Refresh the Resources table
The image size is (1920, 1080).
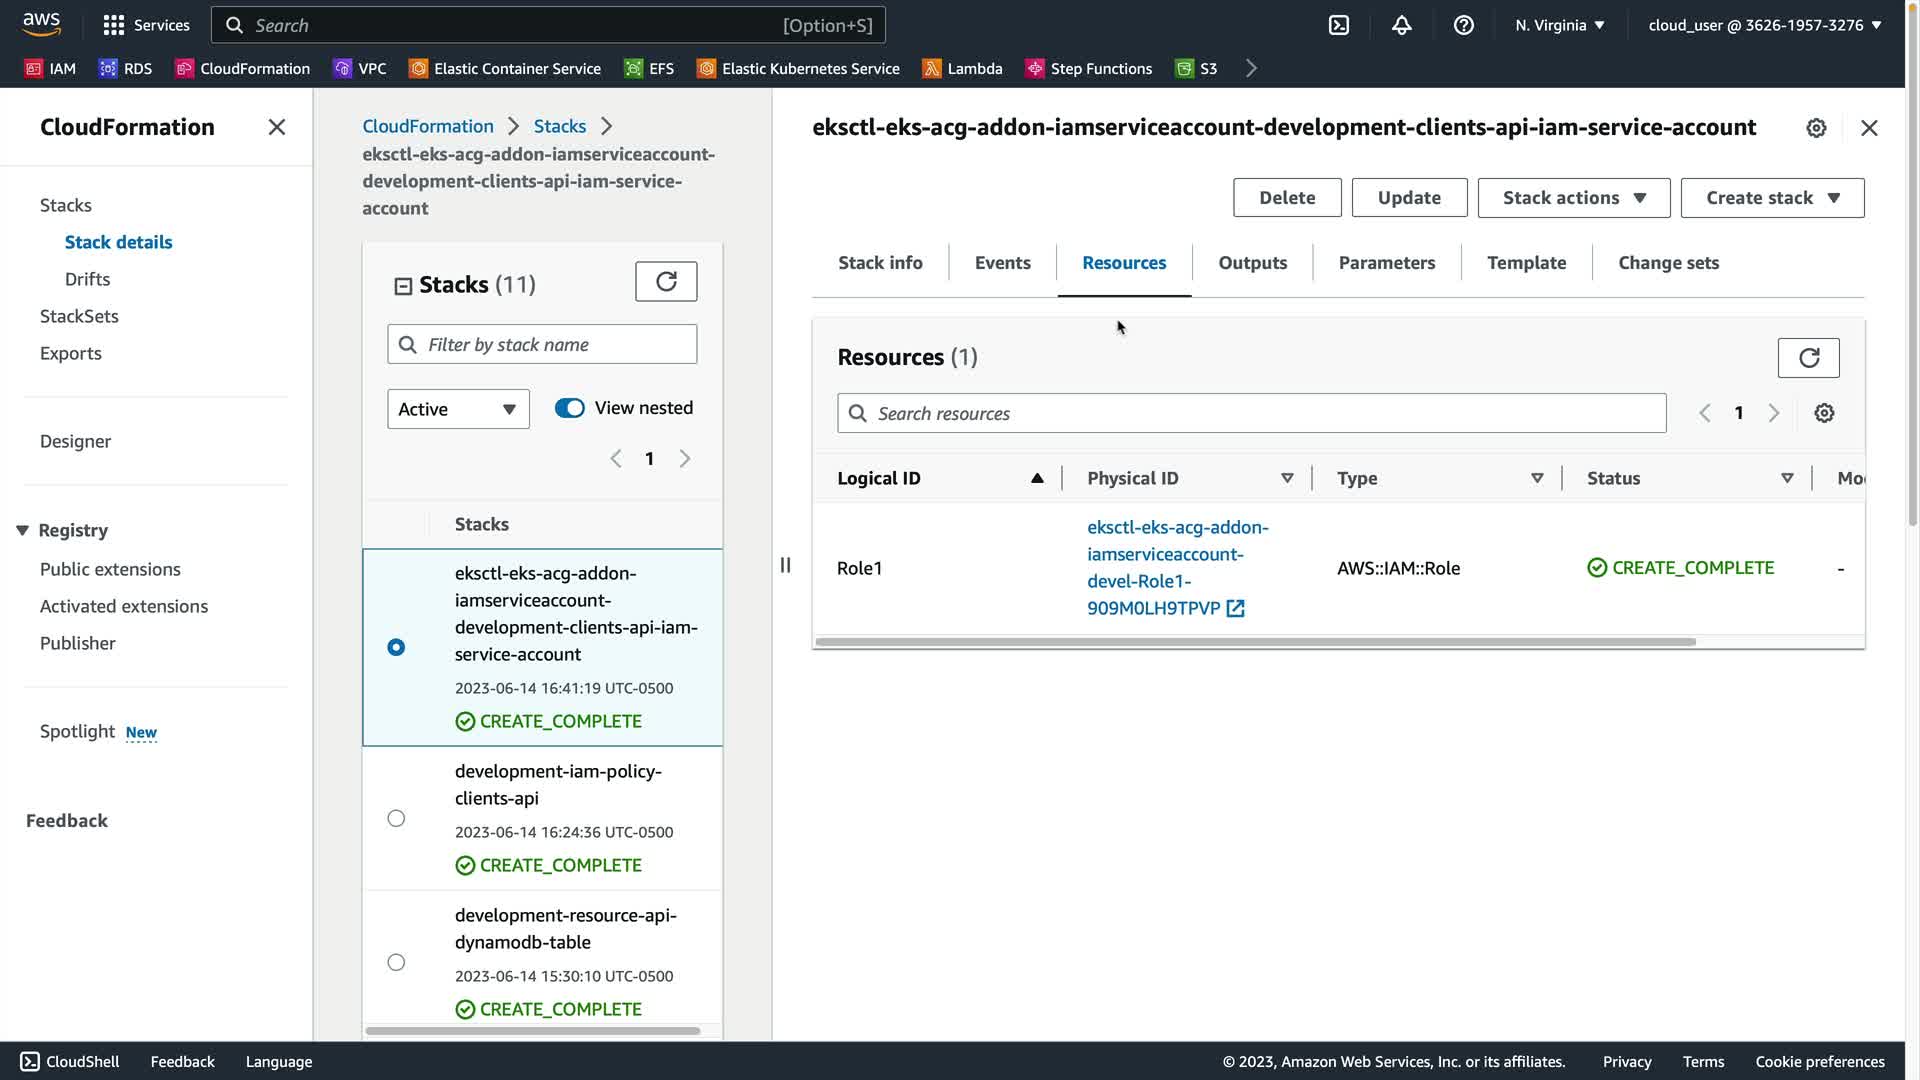pyautogui.click(x=1808, y=358)
